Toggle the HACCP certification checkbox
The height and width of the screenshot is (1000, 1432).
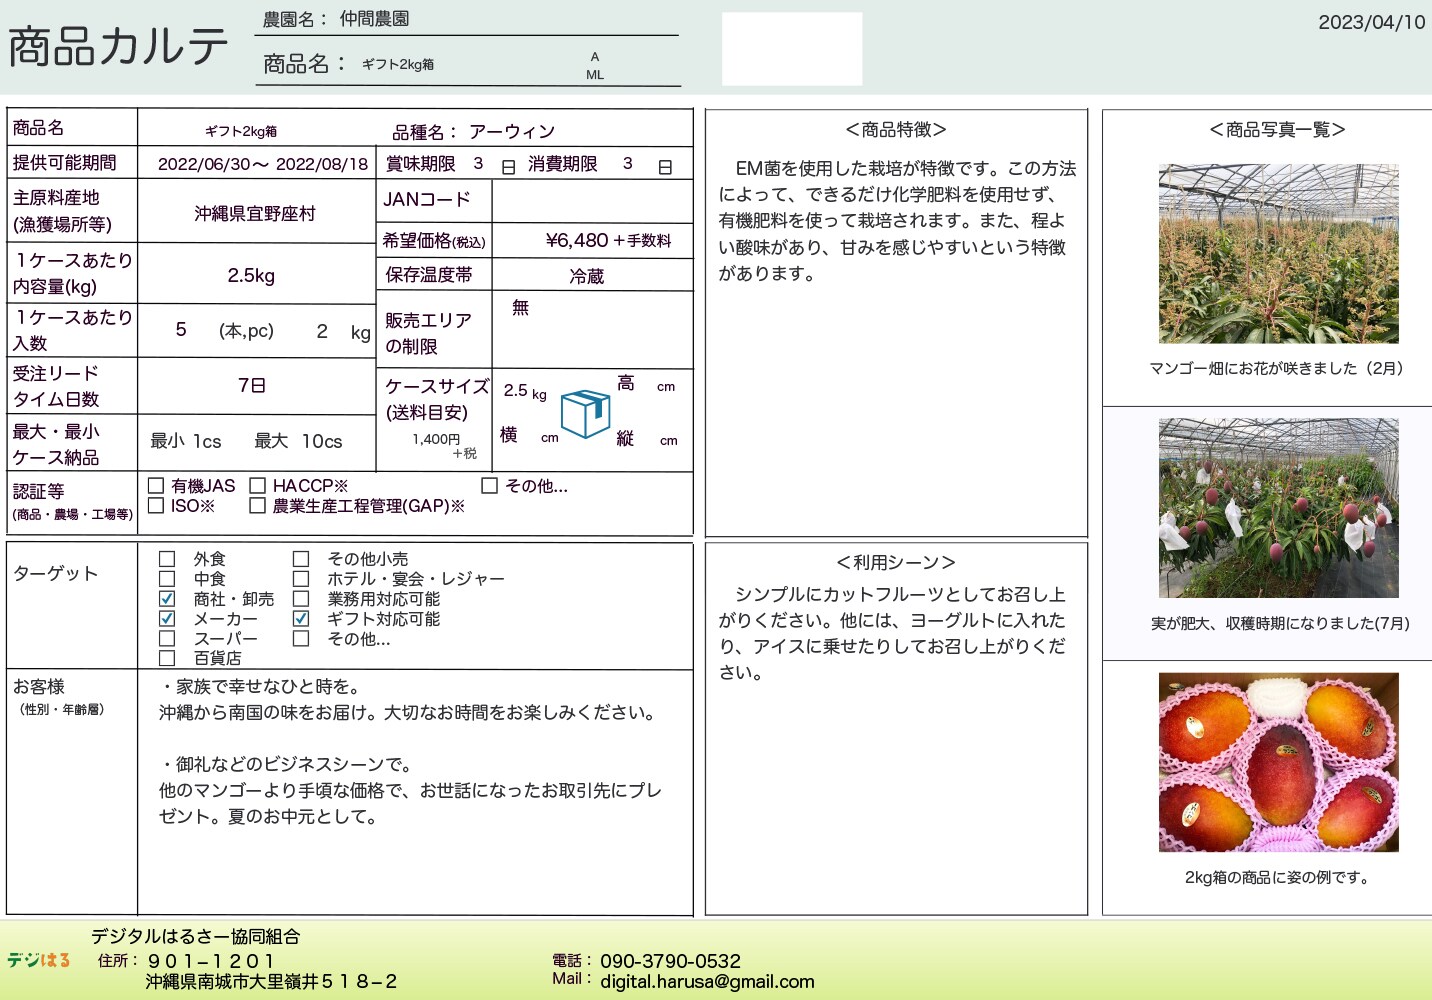[x=258, y=486]
